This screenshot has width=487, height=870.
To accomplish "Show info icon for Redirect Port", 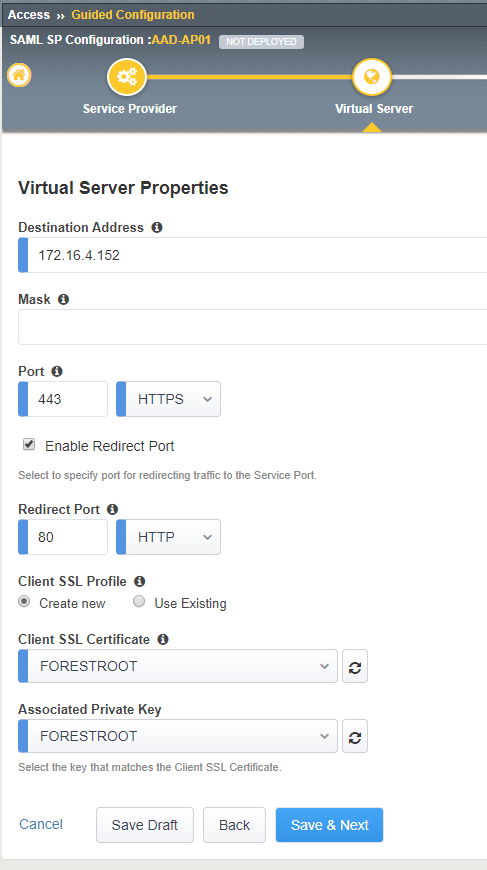I will point(113,509).
